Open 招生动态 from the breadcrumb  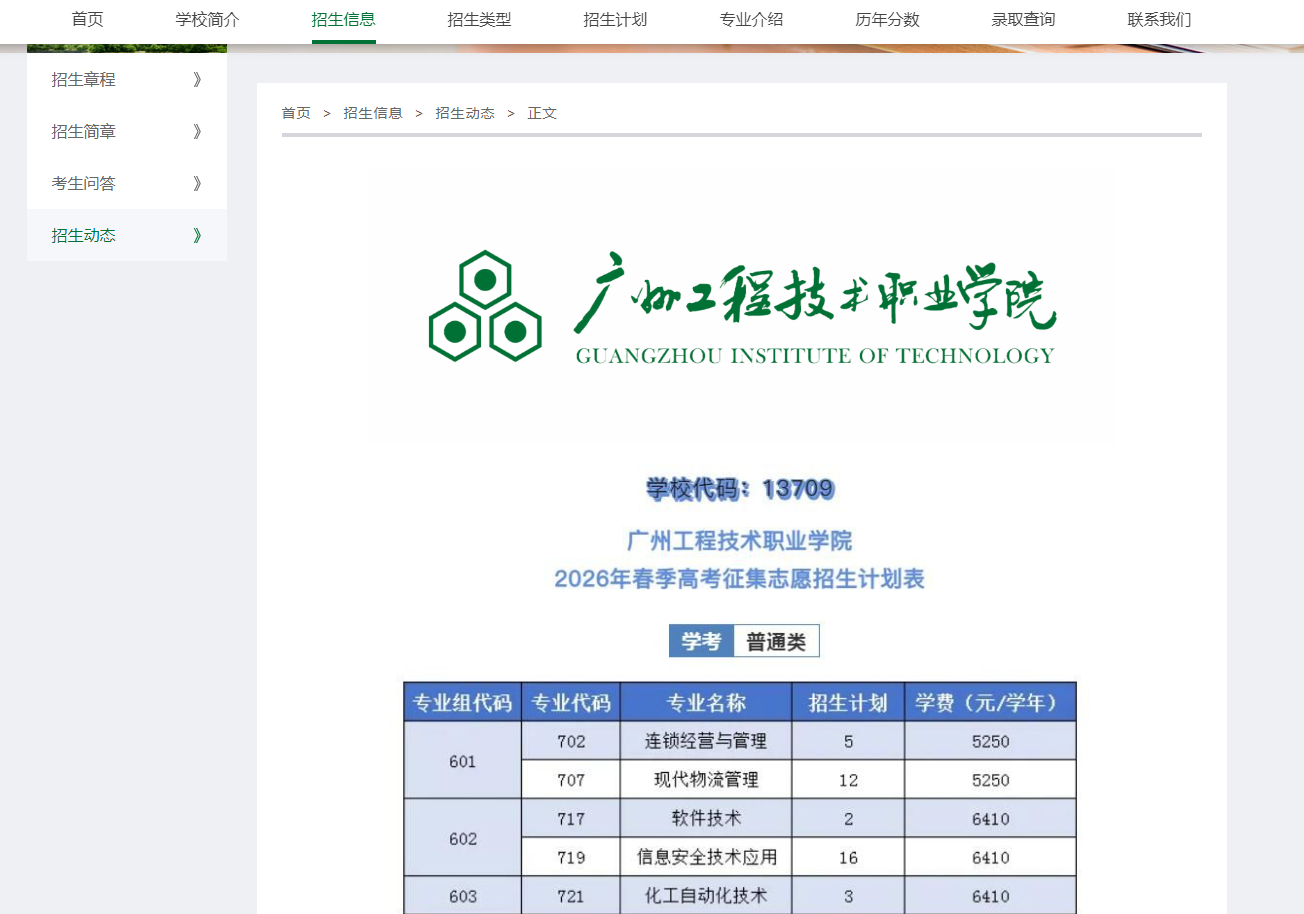(x=465, y=113)
